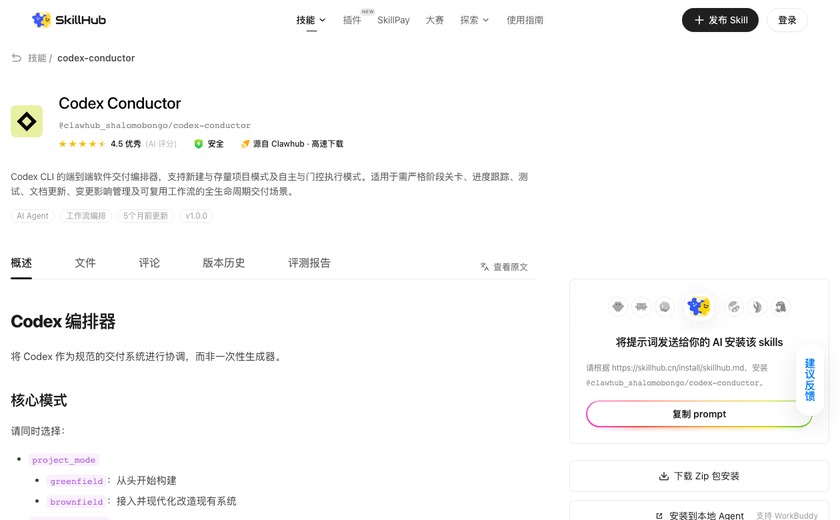This screenshot has height=520, width=840.
Task: Switch to the 评论 tab
Action: pyautogui.click(x=149, y=263)
